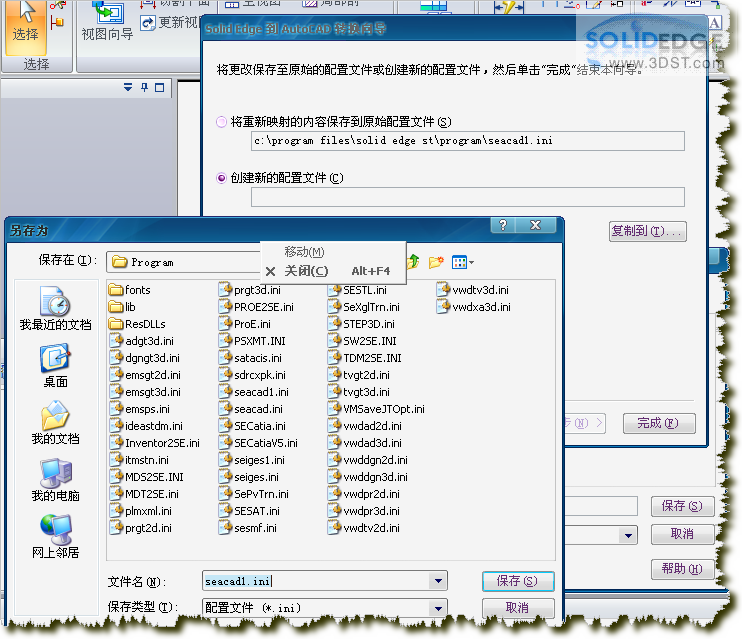This screenshot has height=639, width=742.
Task: Click the new configuration file path field
Action: 468,197
